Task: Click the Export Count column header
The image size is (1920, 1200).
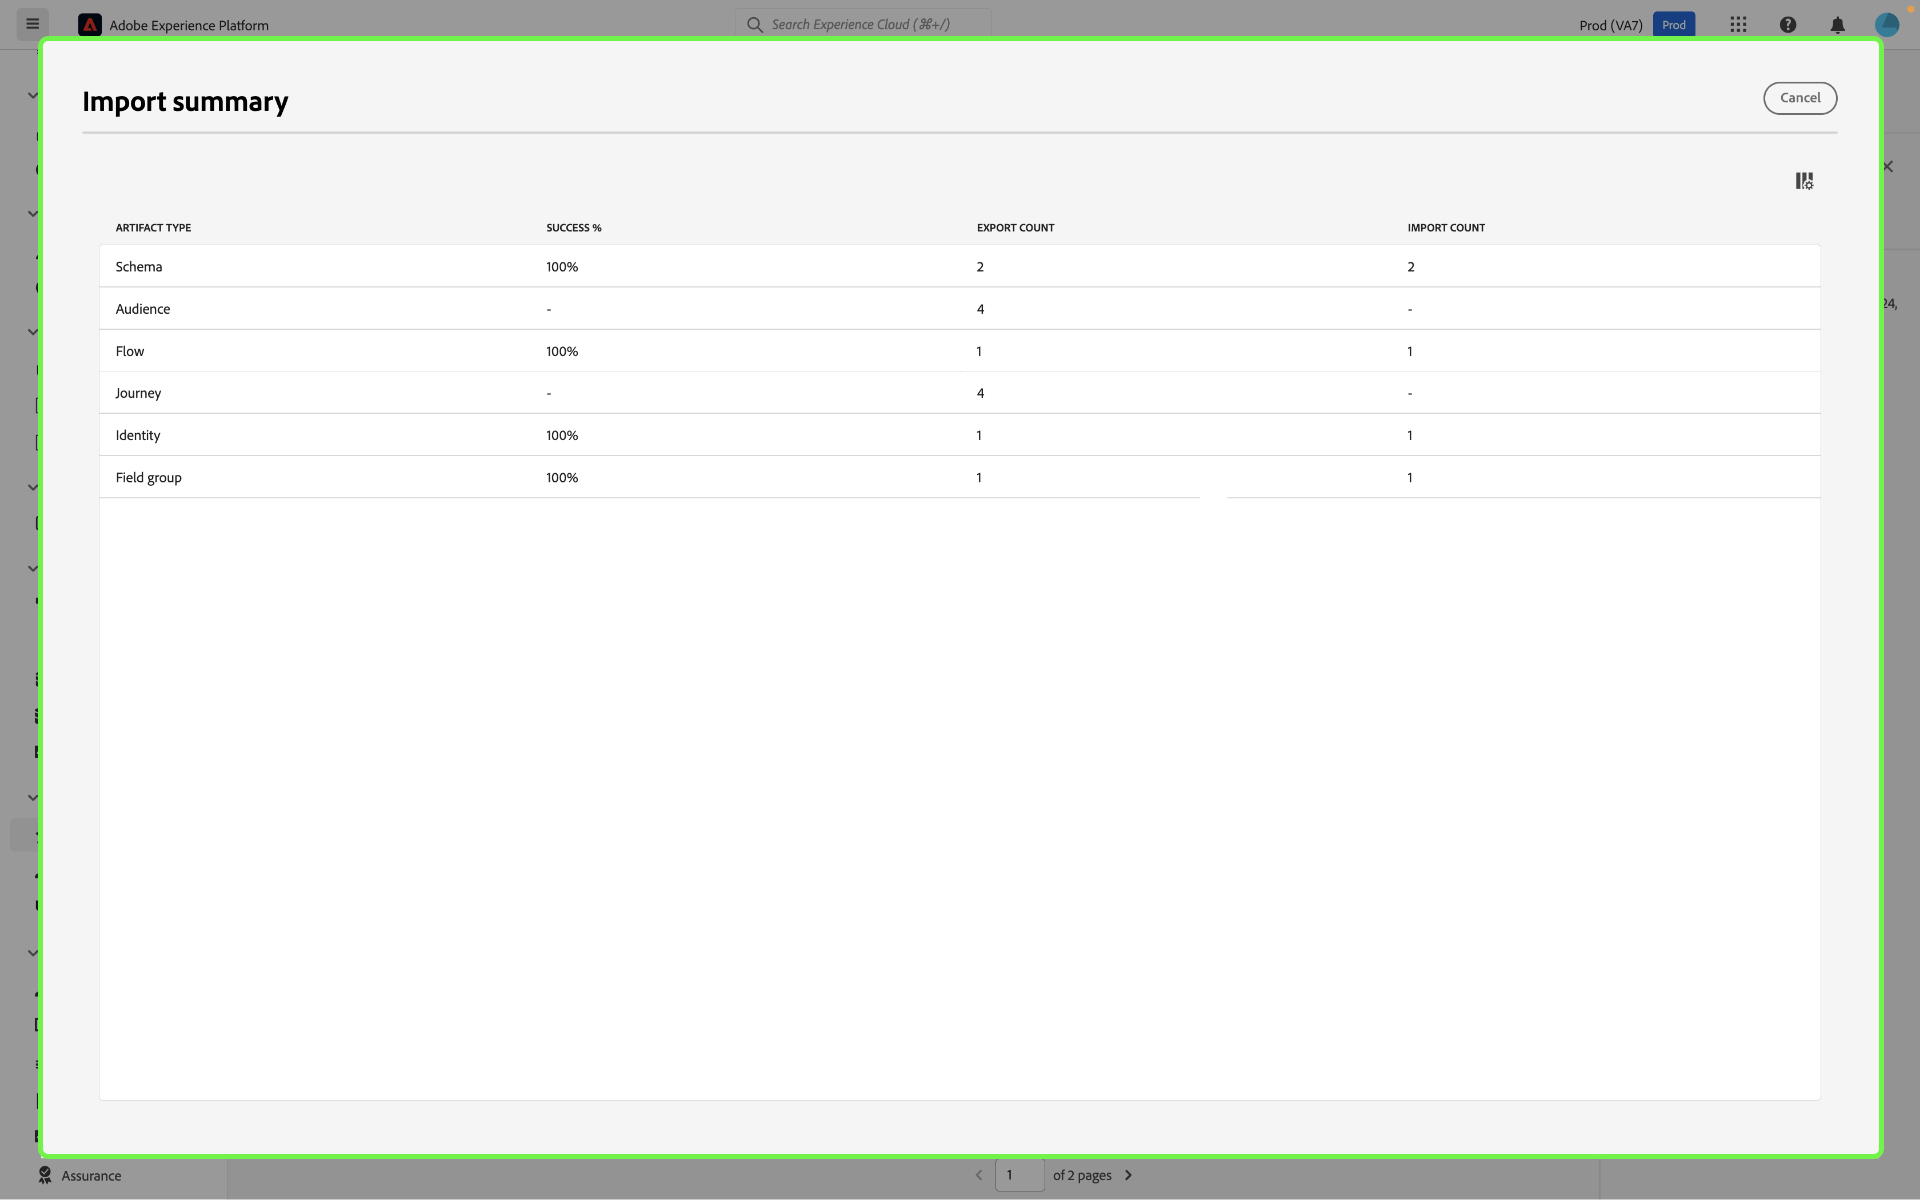Action: [x=1015, y=228]
